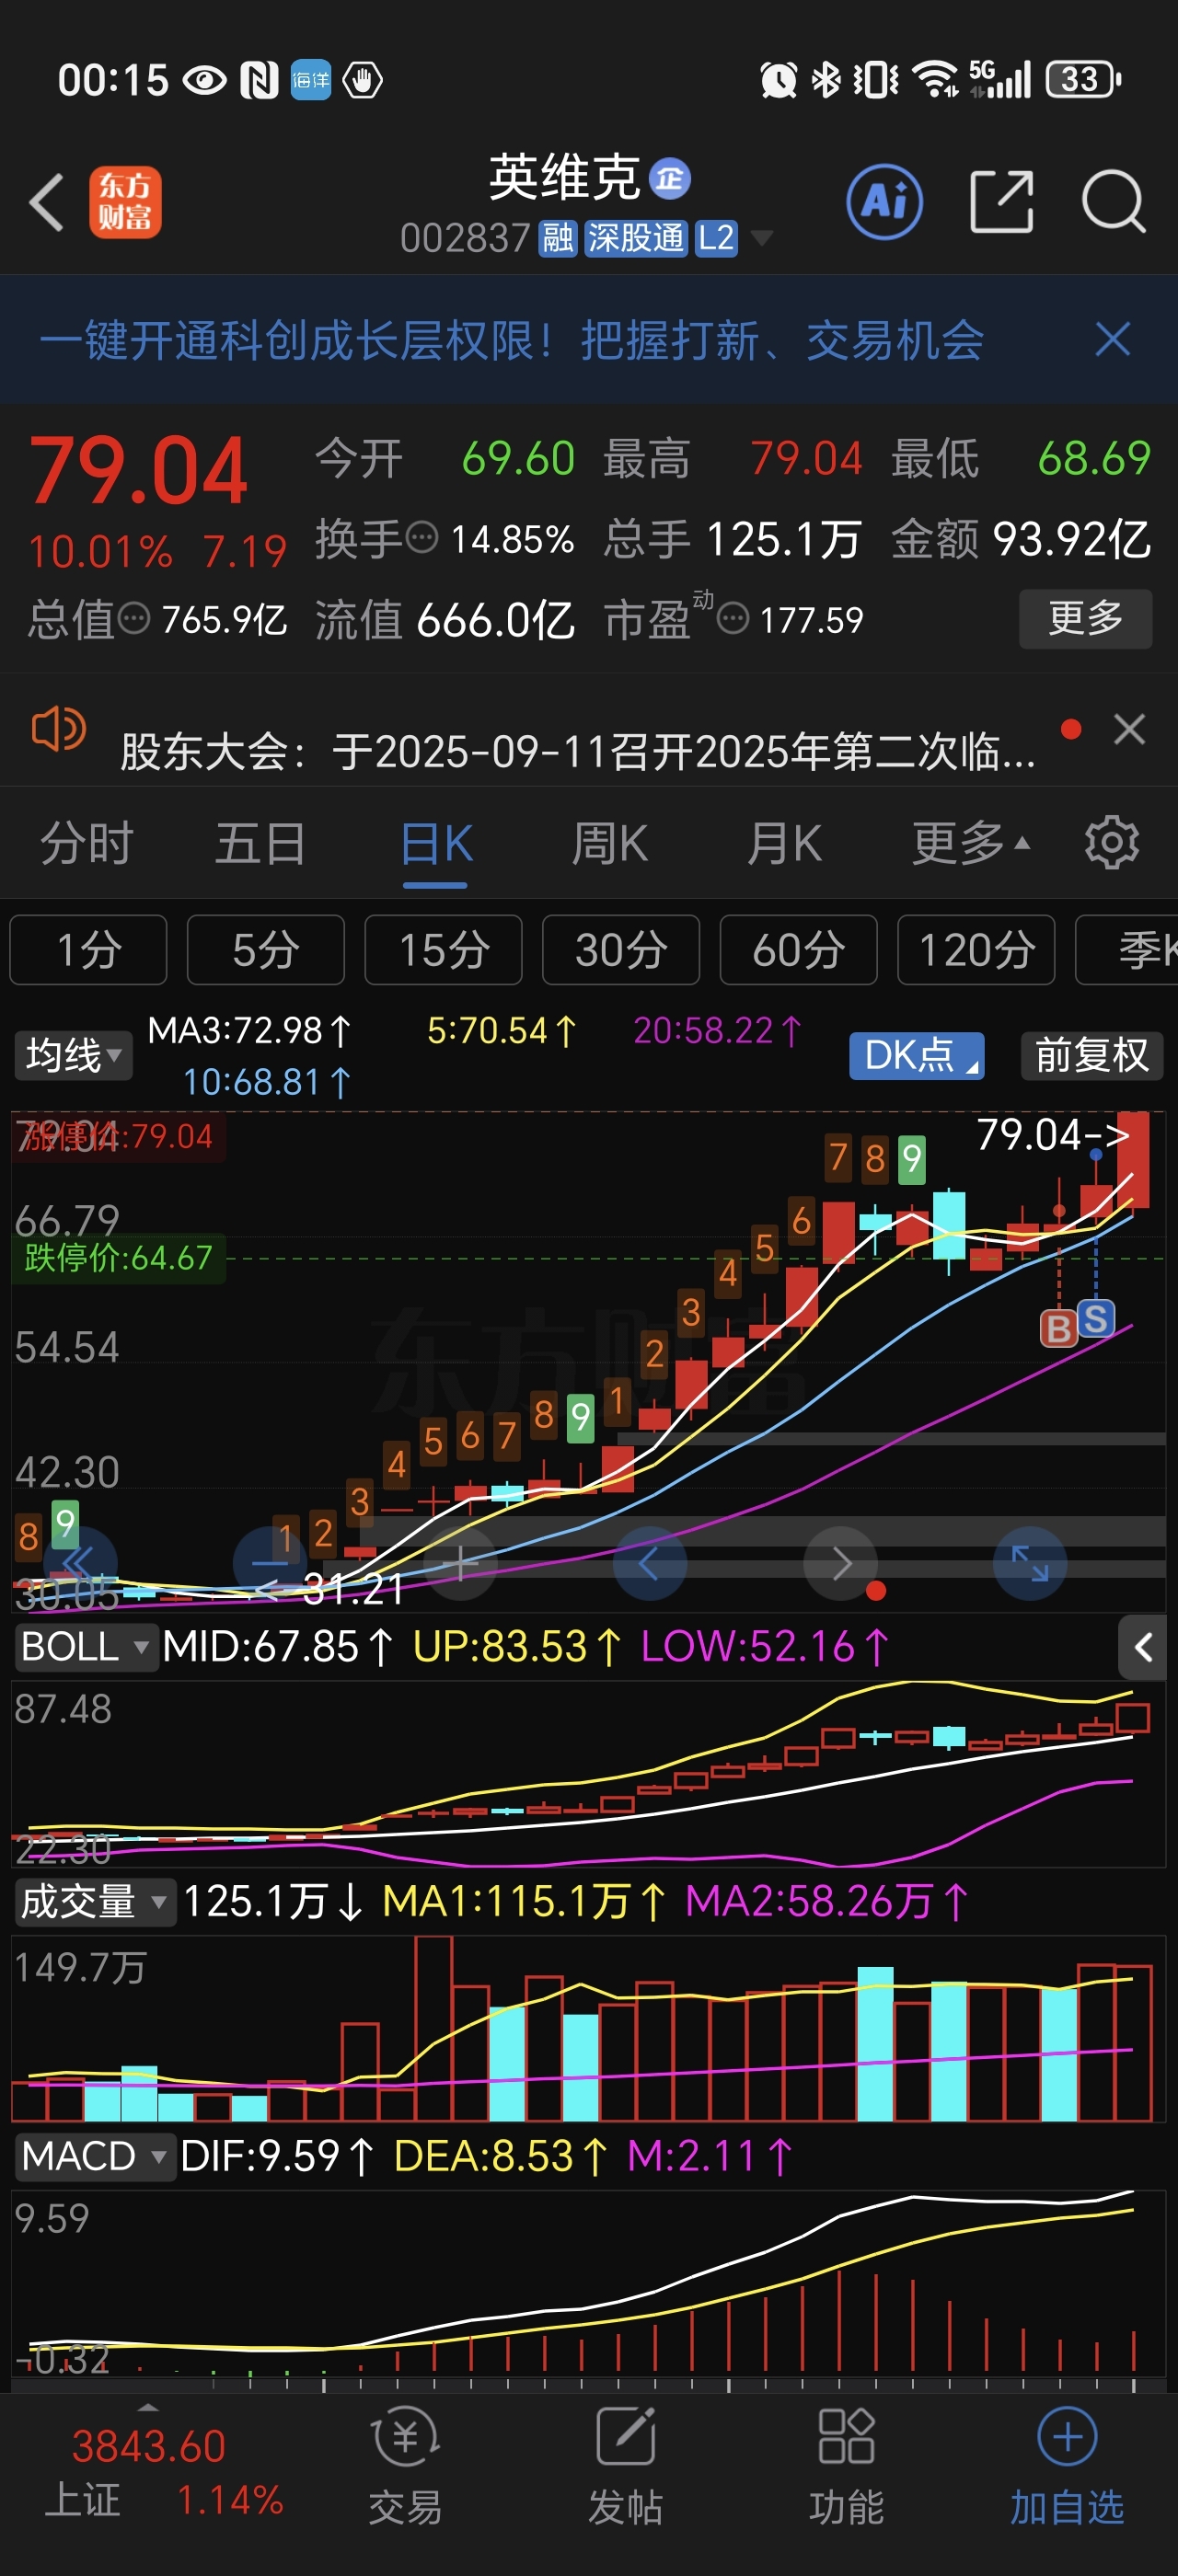The height and width of the screenshot is (2576, 1178).
Task: Tap the 一键开通科创成长层权限 banner text
Action: 512,340
